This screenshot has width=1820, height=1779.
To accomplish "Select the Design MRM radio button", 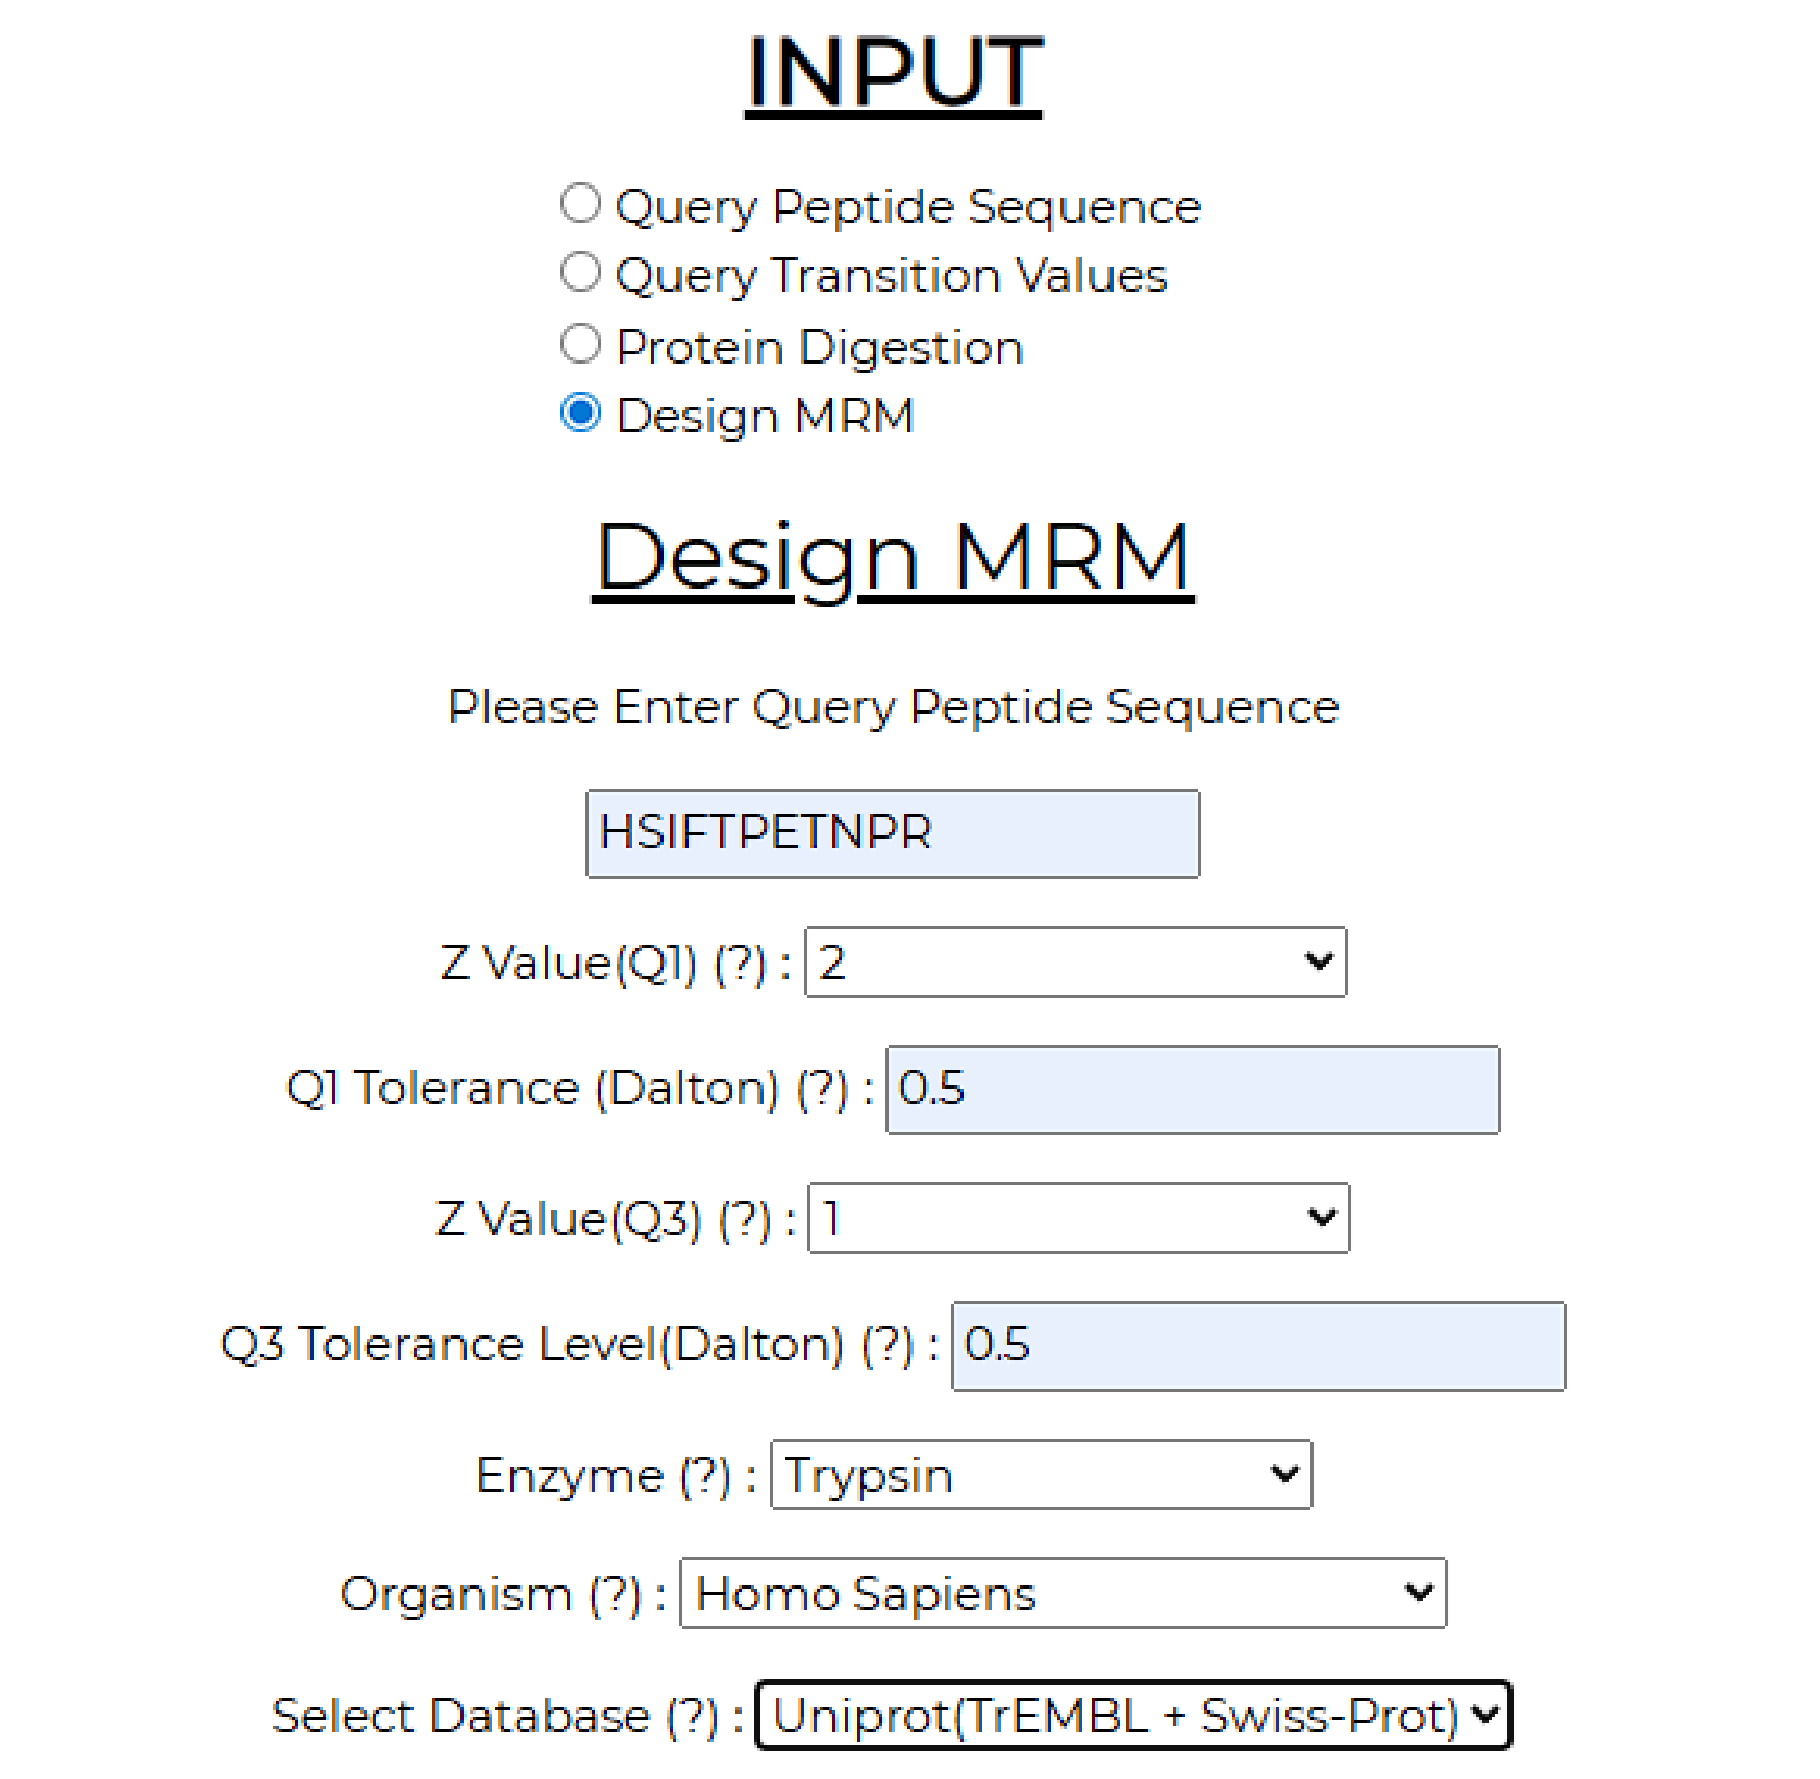I will pyautogui.click(x=581, y=414).
